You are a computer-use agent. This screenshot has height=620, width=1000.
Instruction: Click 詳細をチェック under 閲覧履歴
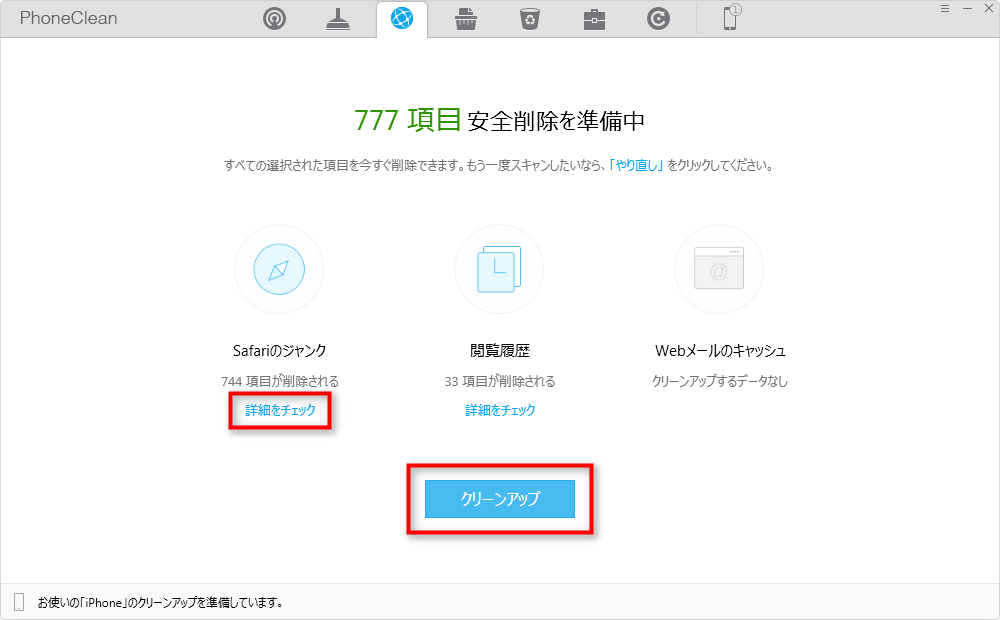click(500, 410)
